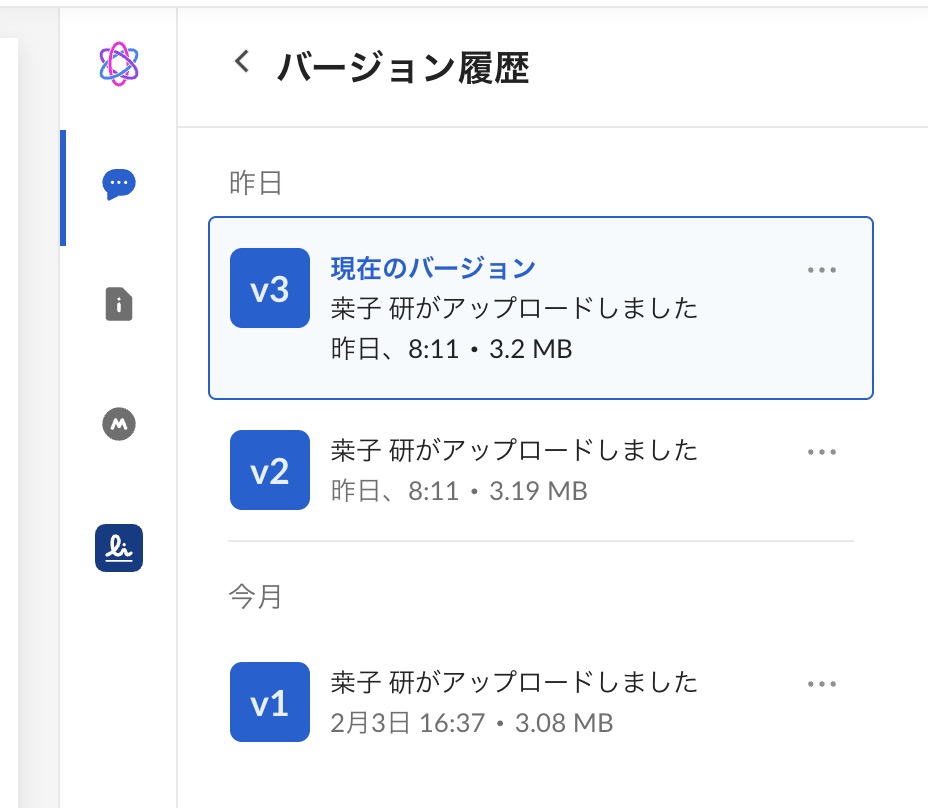Click the v2 size text 3.19 MB
928x808 pixels.
tap(539, 491)
